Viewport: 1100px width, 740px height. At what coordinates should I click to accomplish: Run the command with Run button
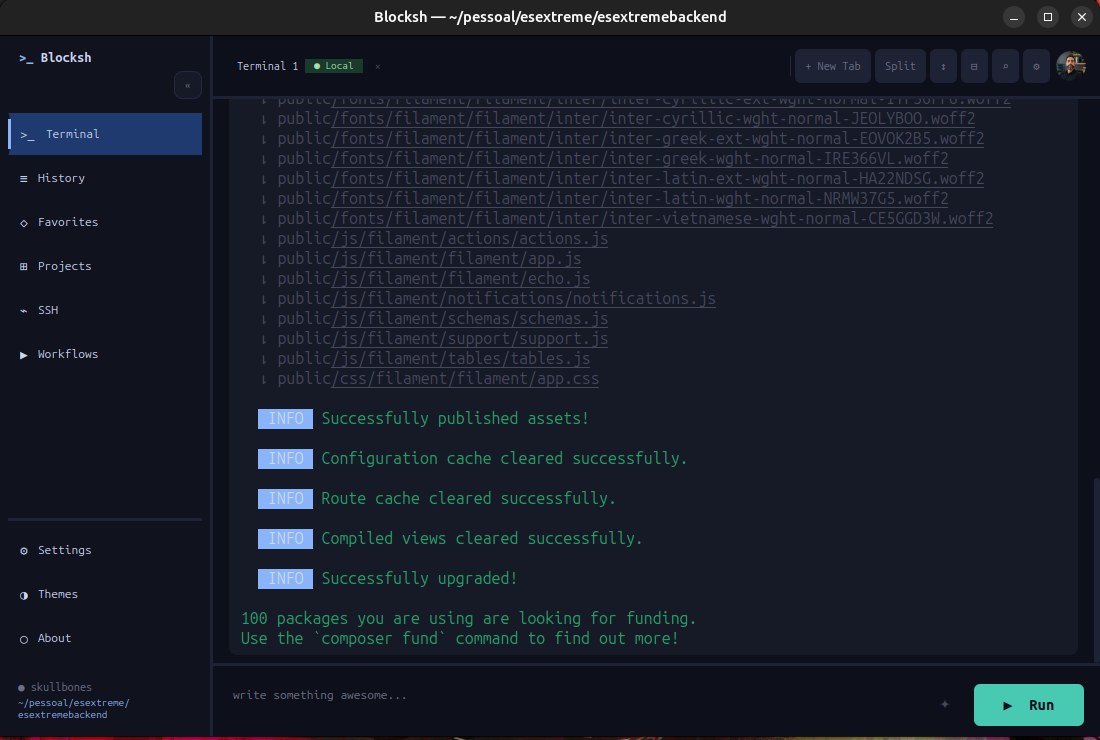point(1028,705)
